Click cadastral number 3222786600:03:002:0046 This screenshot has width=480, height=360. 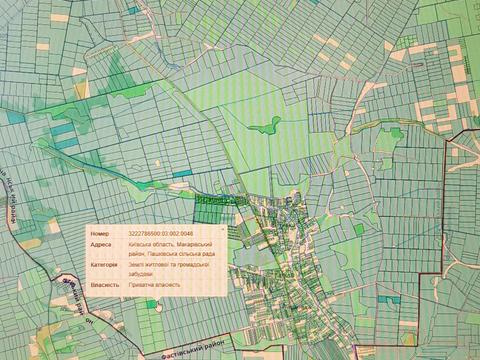[x=161, y=234]
